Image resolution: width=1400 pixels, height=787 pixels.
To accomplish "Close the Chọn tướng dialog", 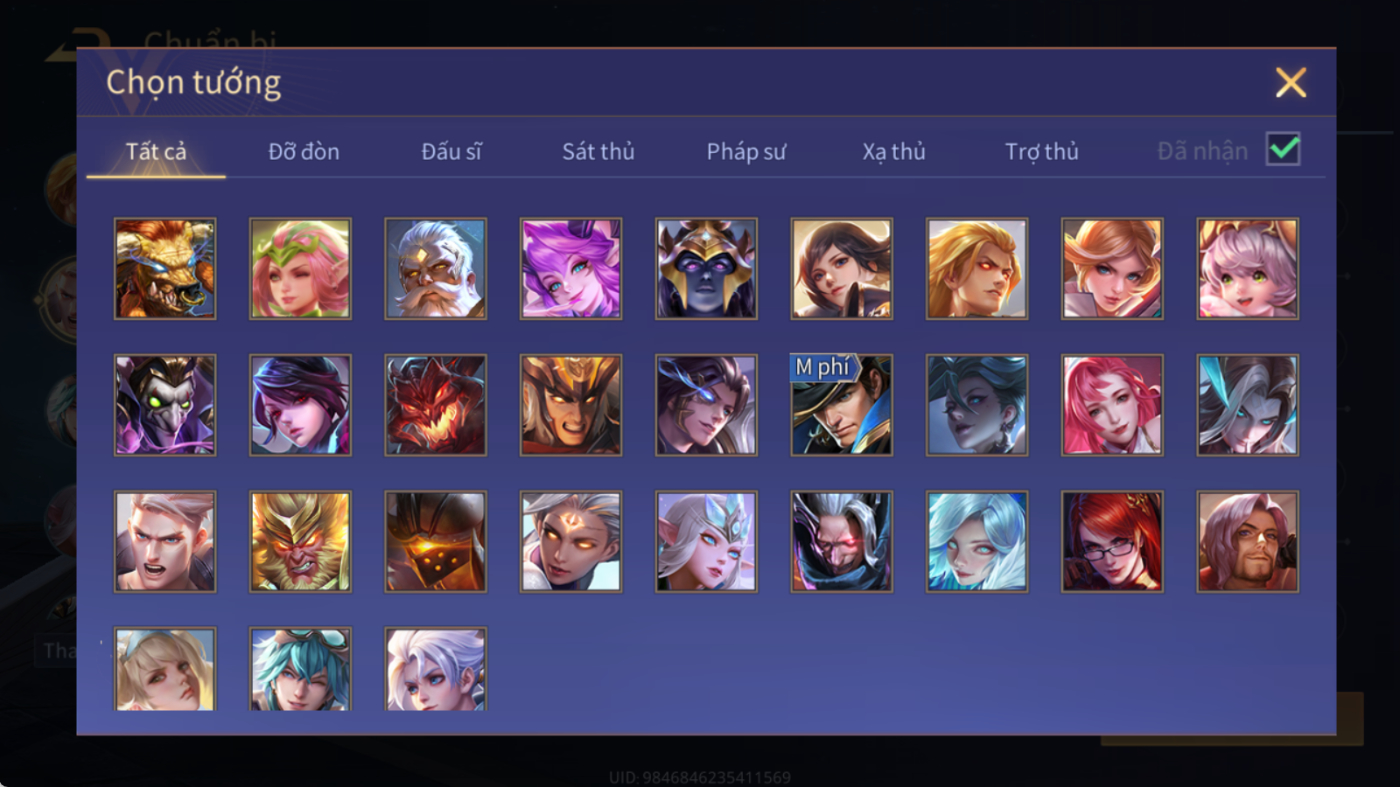I will 1291,82.
